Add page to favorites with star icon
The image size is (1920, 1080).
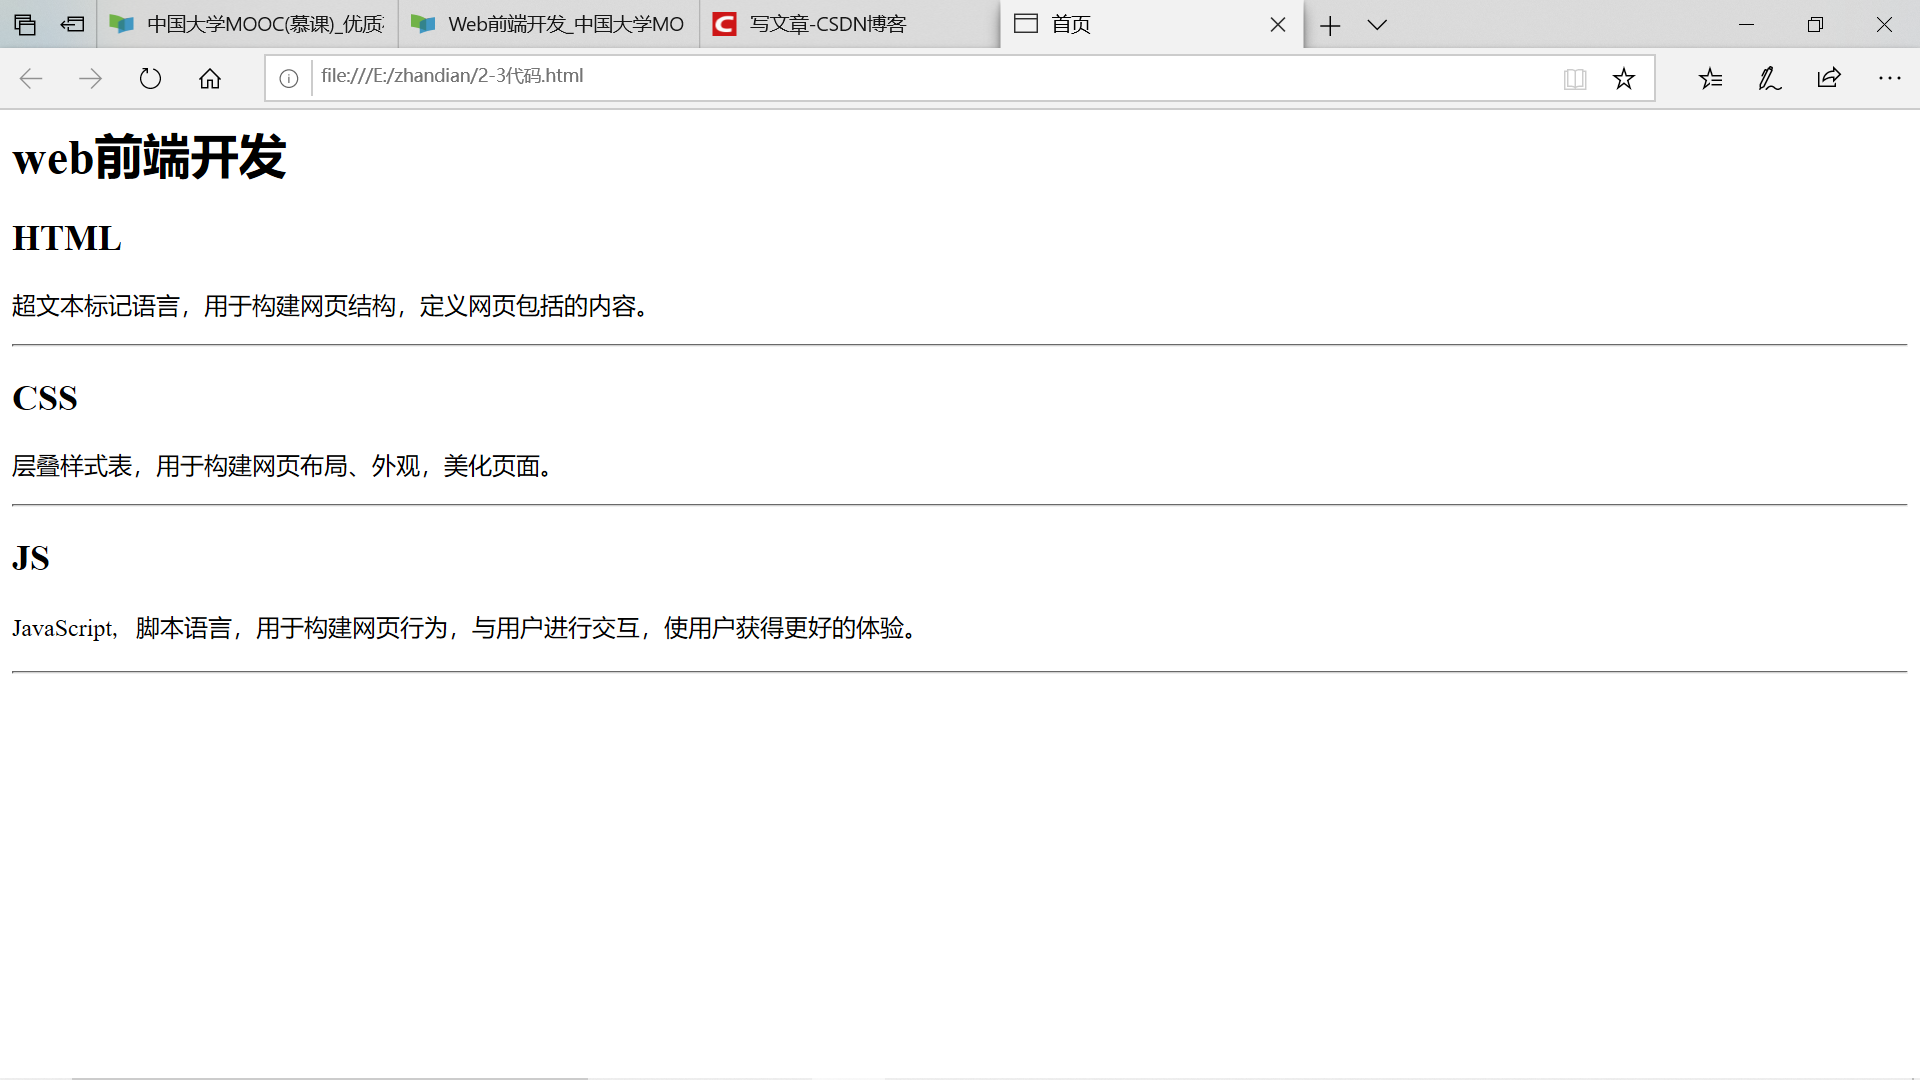(1624, 79)
